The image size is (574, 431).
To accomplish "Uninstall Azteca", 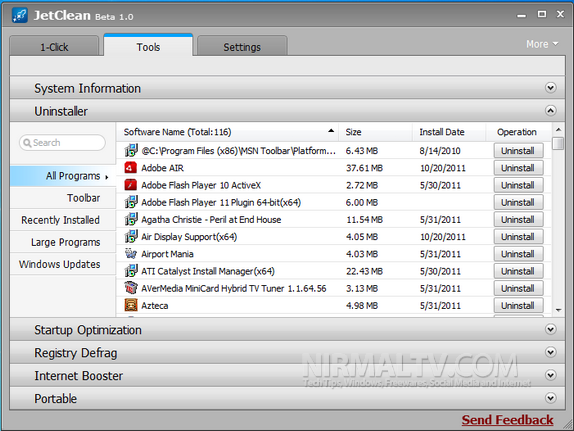I will [x=518, y=305].
